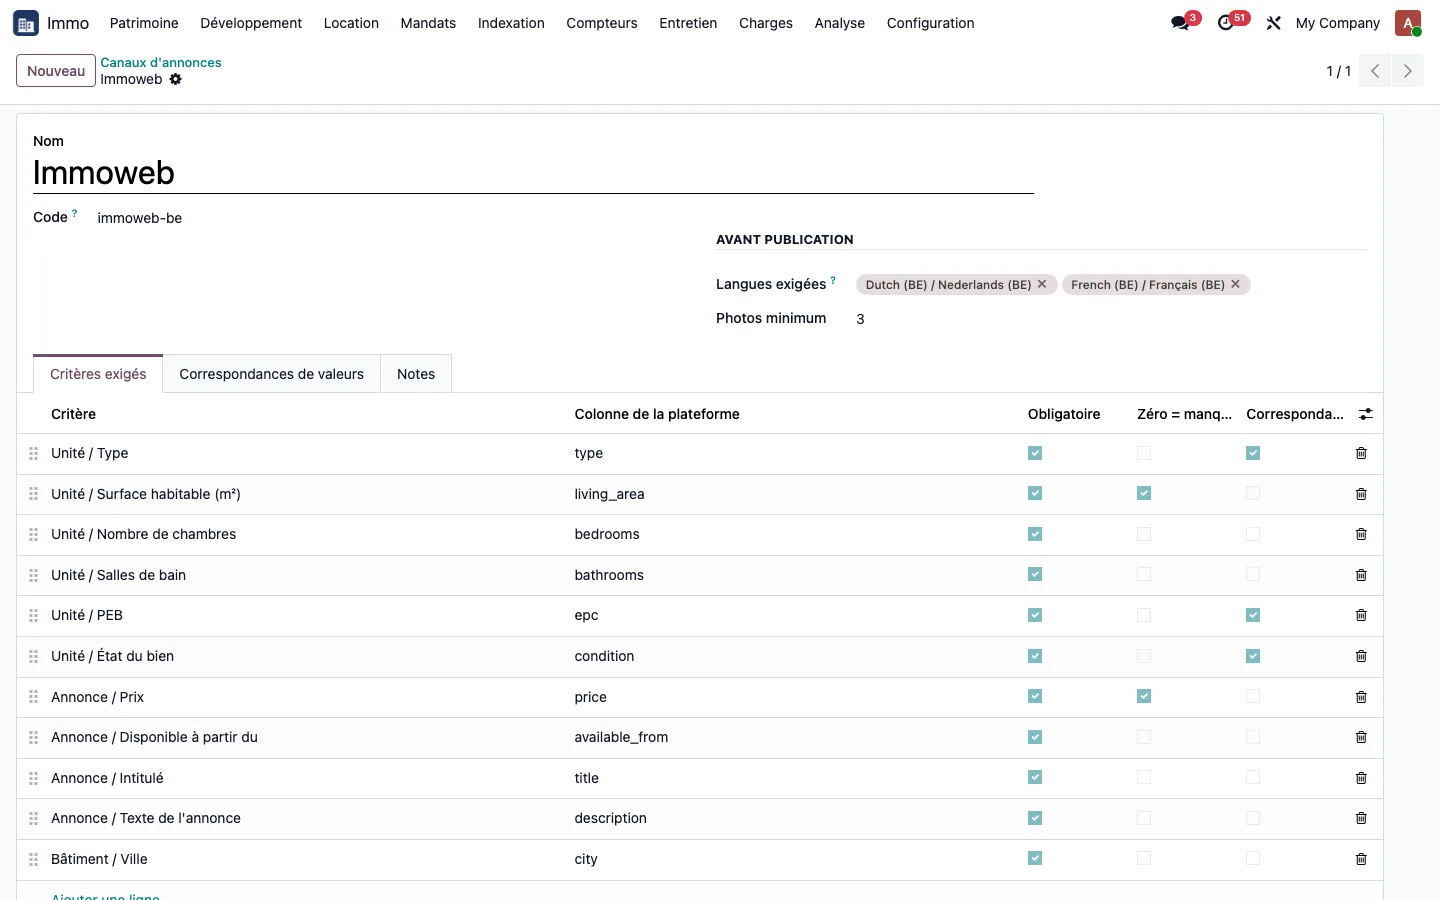Delete the Unité / PEB row
1440x900 pixels.
pos(1361,615)
